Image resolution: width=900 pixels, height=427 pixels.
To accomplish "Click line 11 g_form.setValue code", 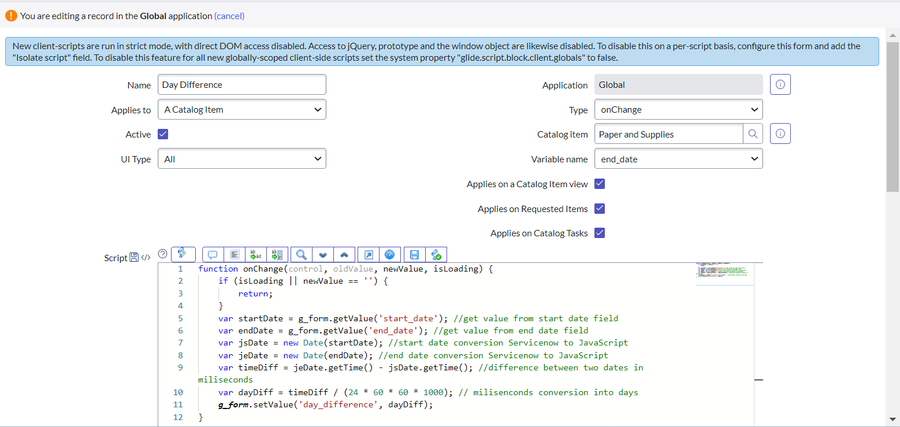I will (x=325, y=405).
